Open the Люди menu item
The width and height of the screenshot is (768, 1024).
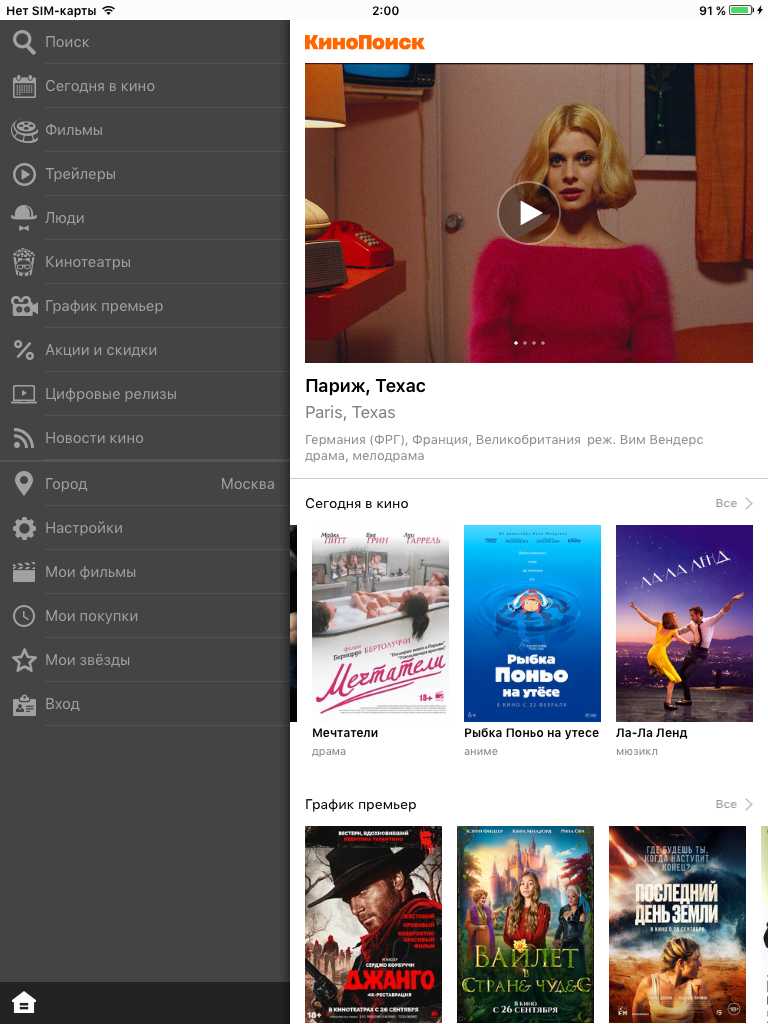click(x=144, y=218)
